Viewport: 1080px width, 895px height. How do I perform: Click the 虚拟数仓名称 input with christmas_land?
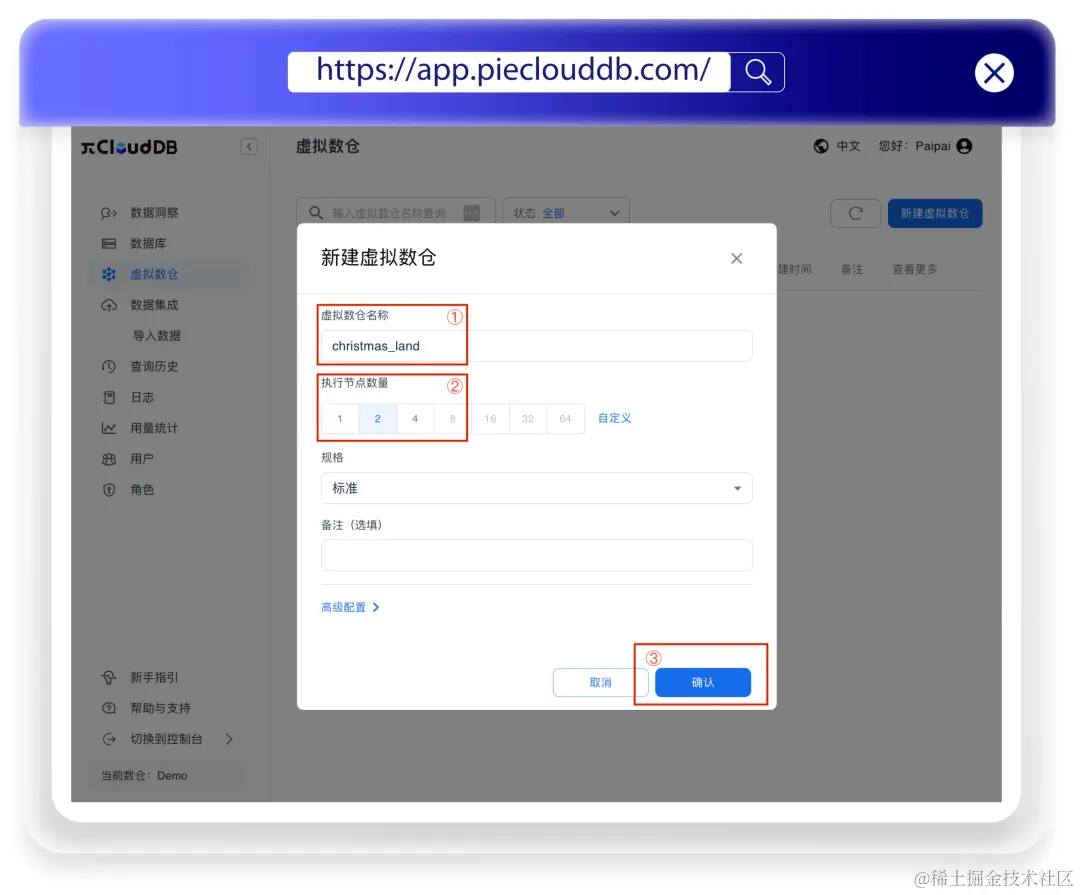(x=536, y=346)
